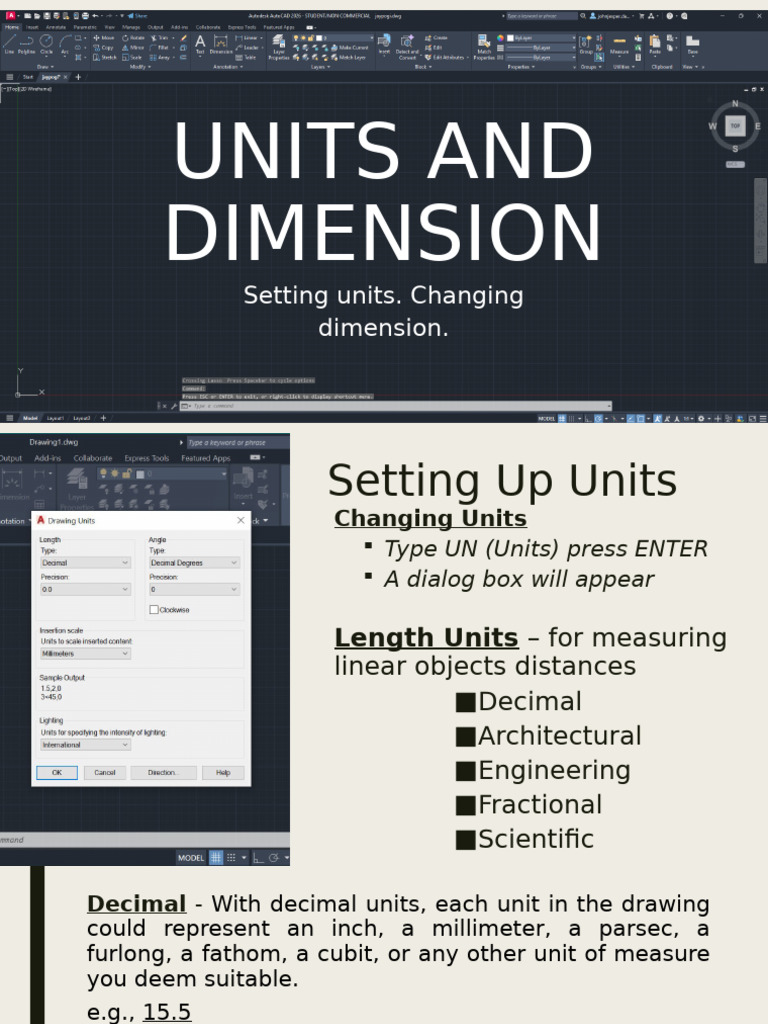Open the Insert ribbon tab
This screenshot has width=768, height=1024.
(x=32, y=27)
